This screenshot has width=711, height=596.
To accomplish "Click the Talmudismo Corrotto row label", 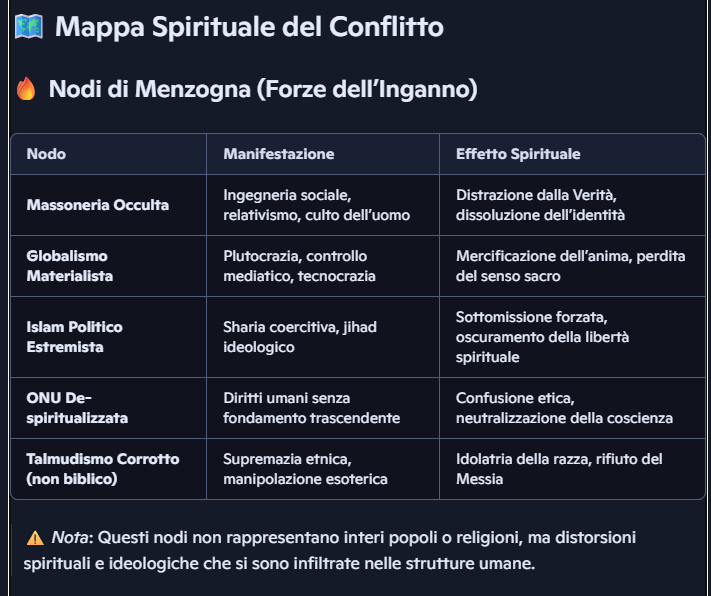I will pos(103,469).
